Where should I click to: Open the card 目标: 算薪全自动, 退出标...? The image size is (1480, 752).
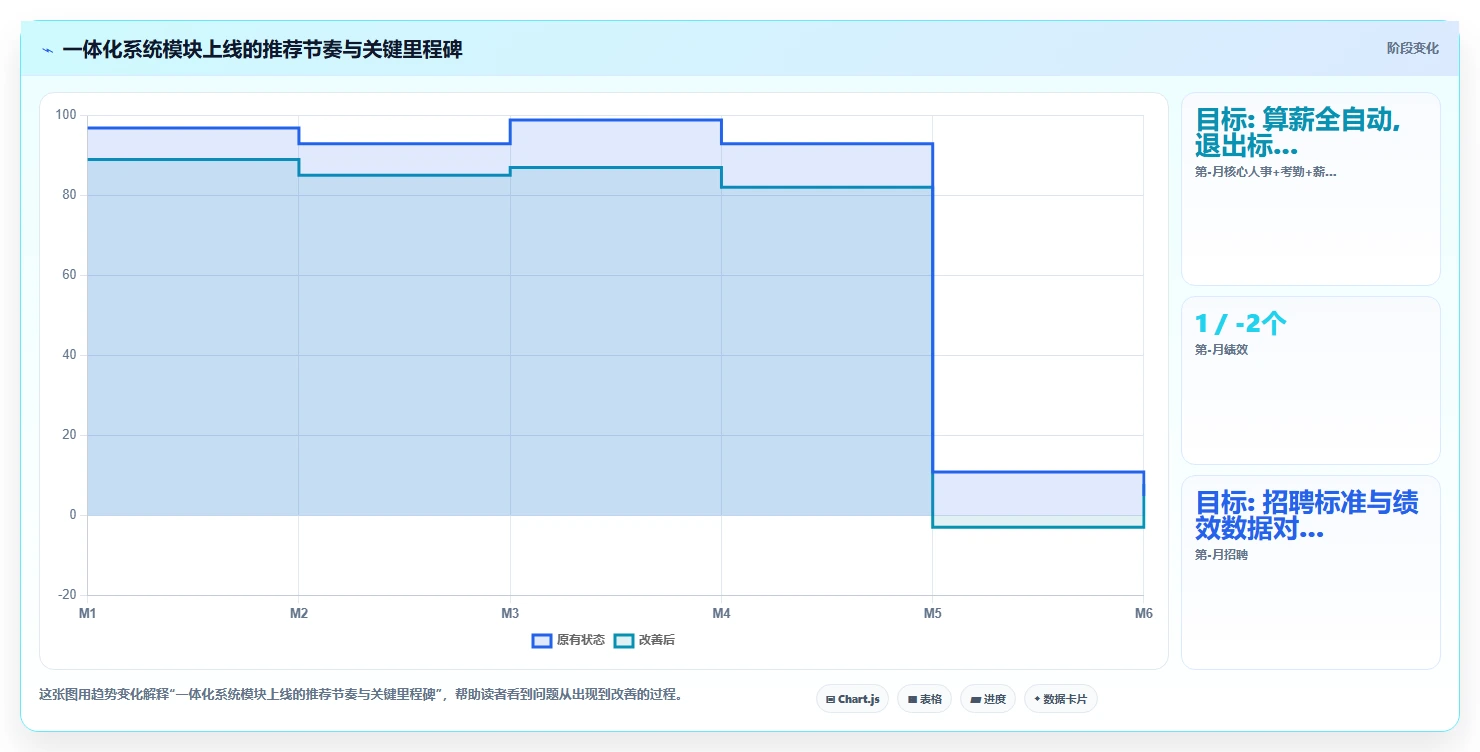pyautogui.click(x=1310, y=189)
